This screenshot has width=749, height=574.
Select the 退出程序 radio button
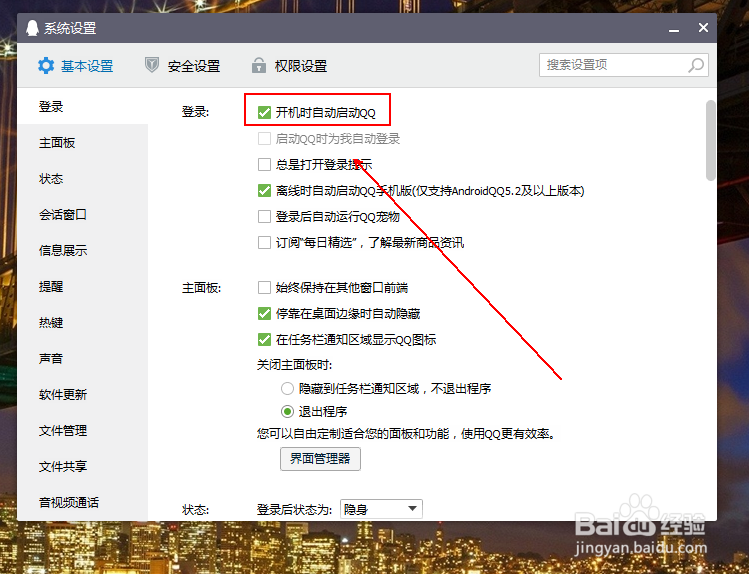(x=287, y=411)
